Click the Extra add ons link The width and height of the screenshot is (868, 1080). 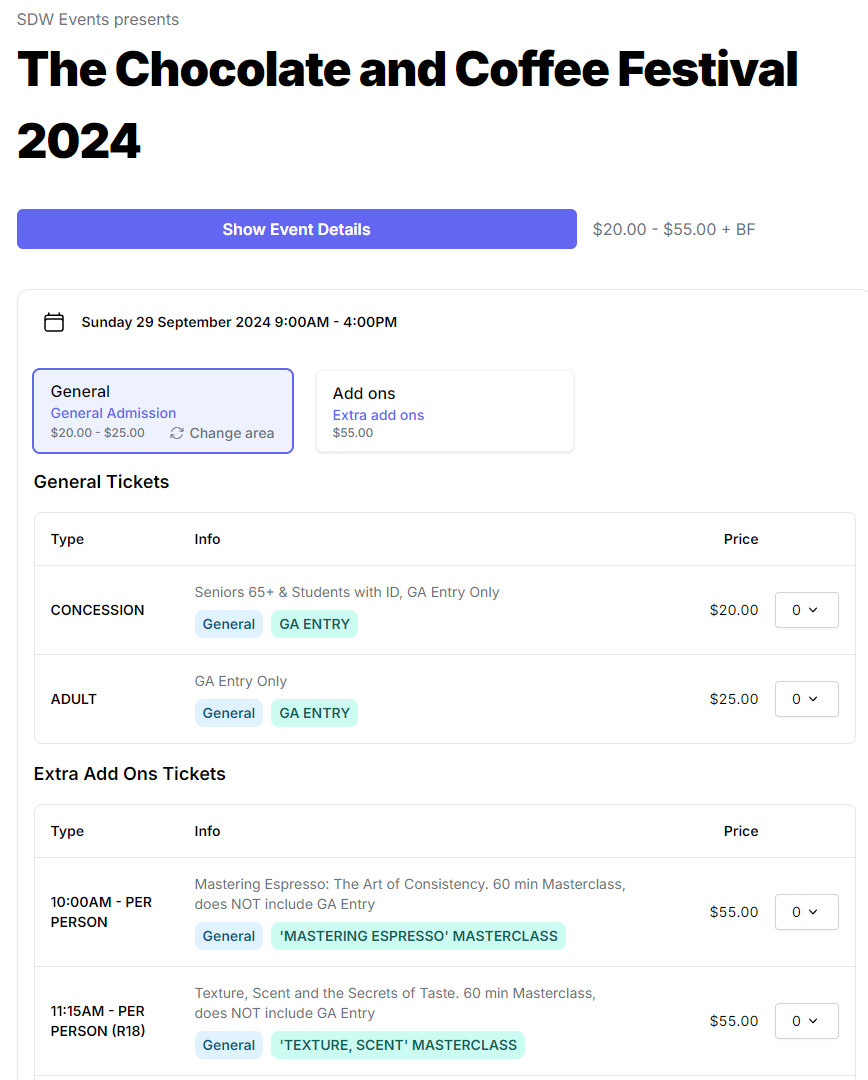378,415
